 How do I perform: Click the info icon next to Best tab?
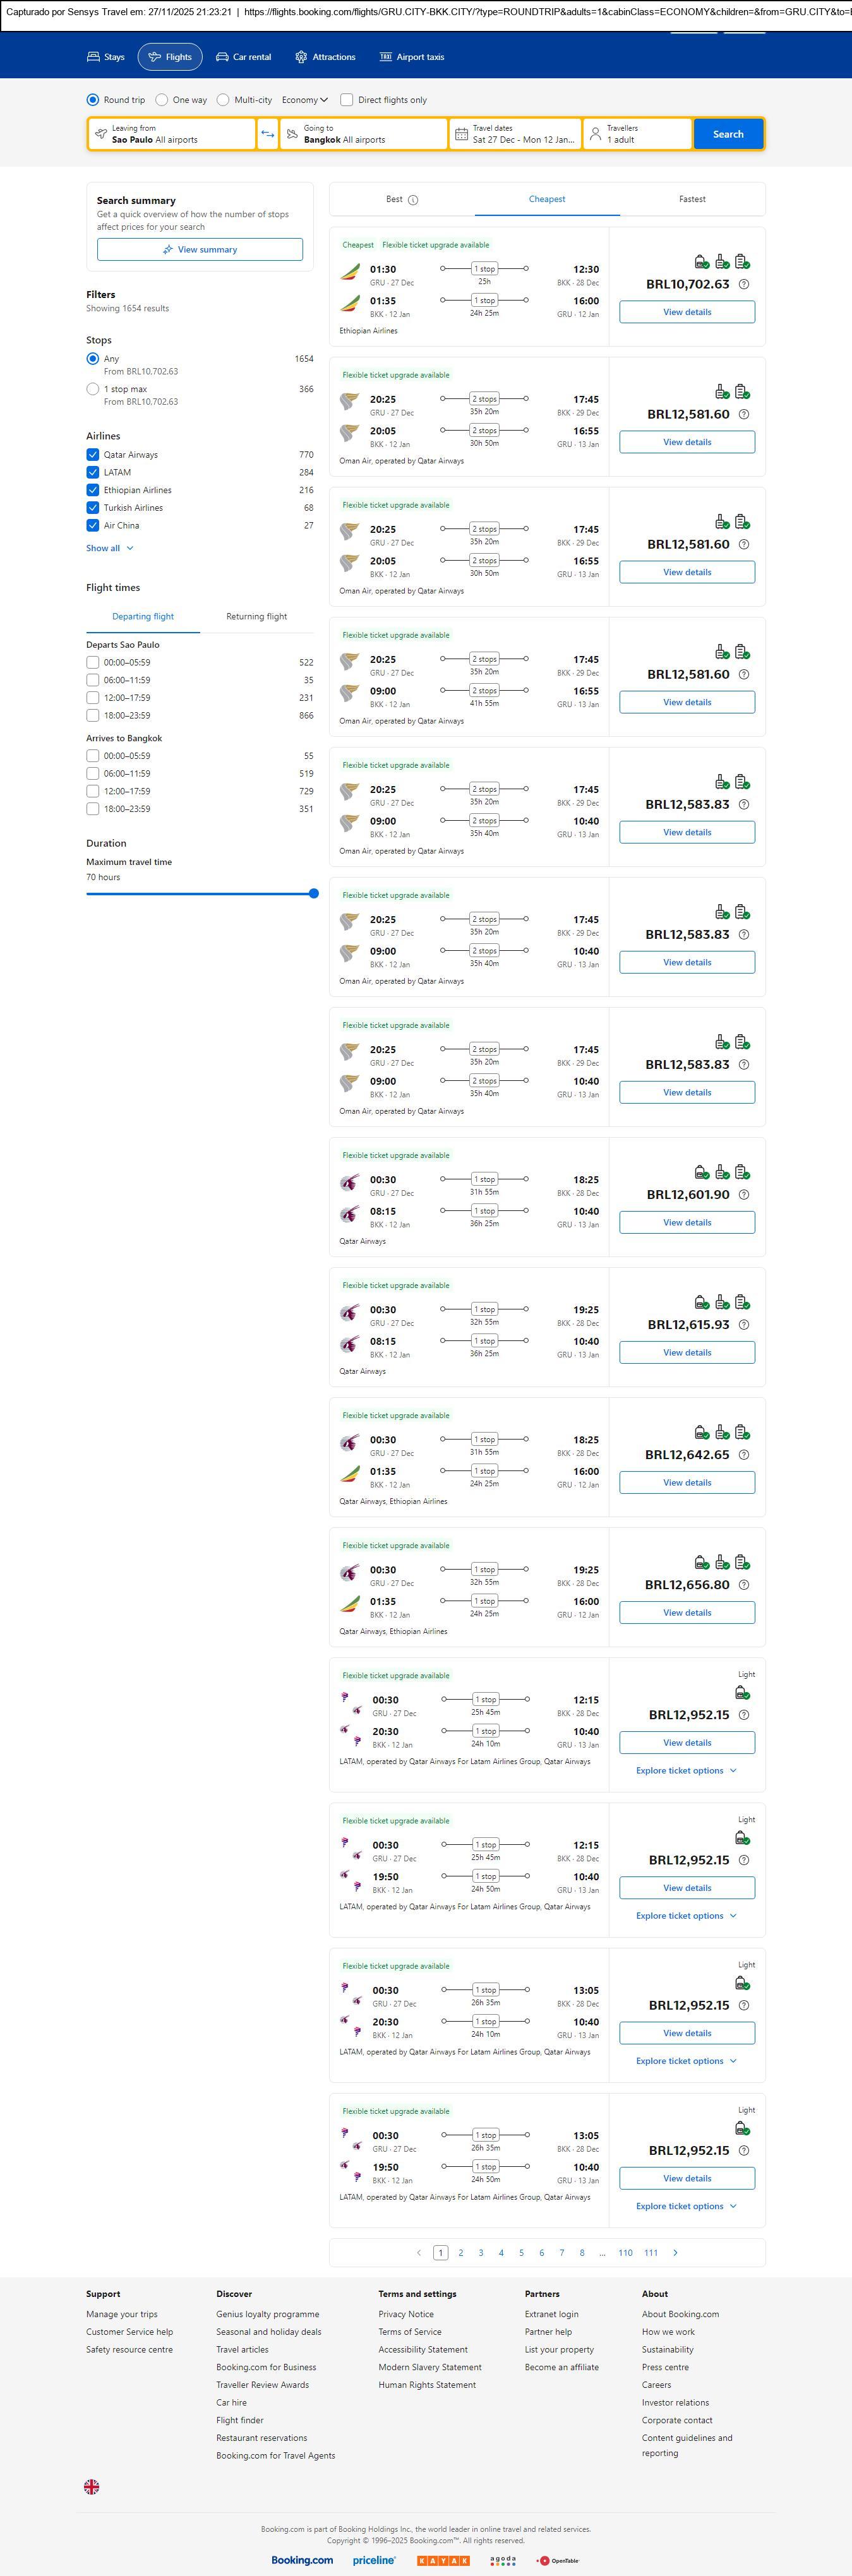[413, 200]
